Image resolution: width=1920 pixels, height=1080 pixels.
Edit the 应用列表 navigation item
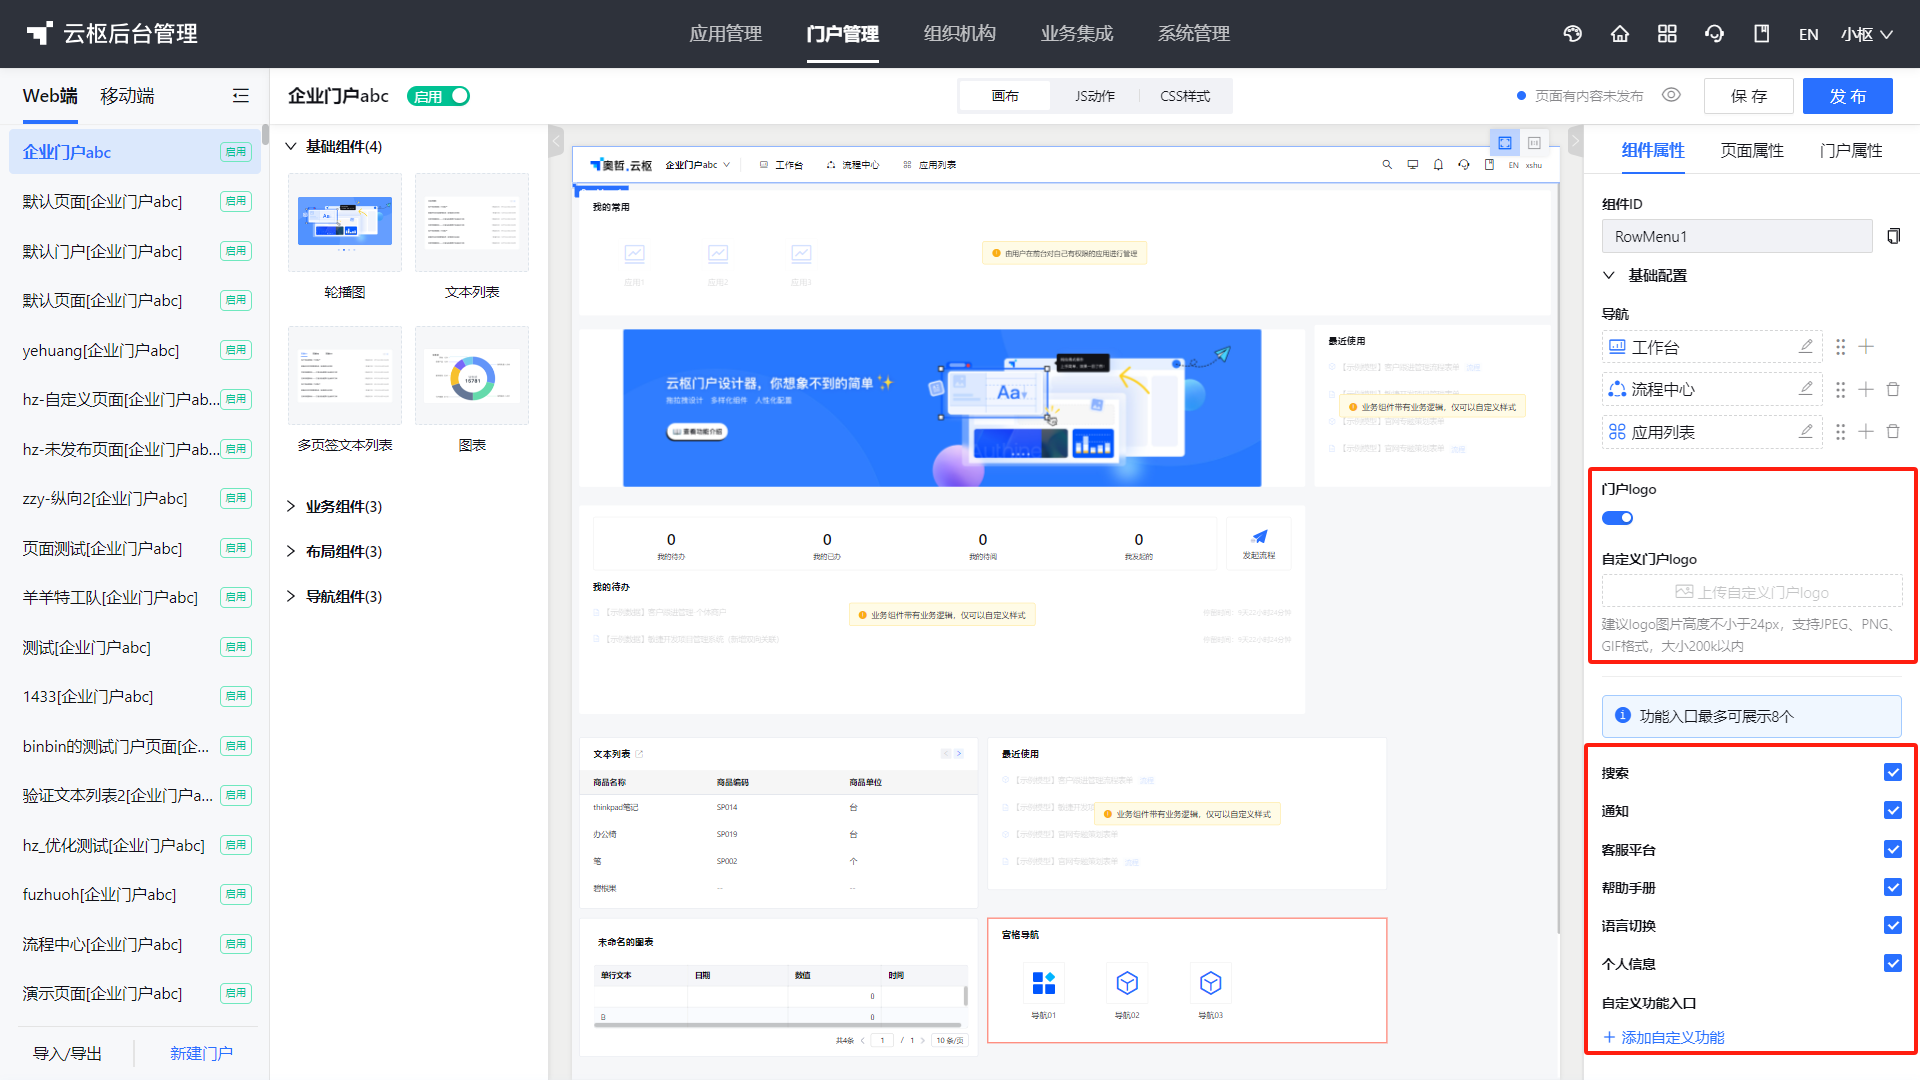click(1806, 432)
